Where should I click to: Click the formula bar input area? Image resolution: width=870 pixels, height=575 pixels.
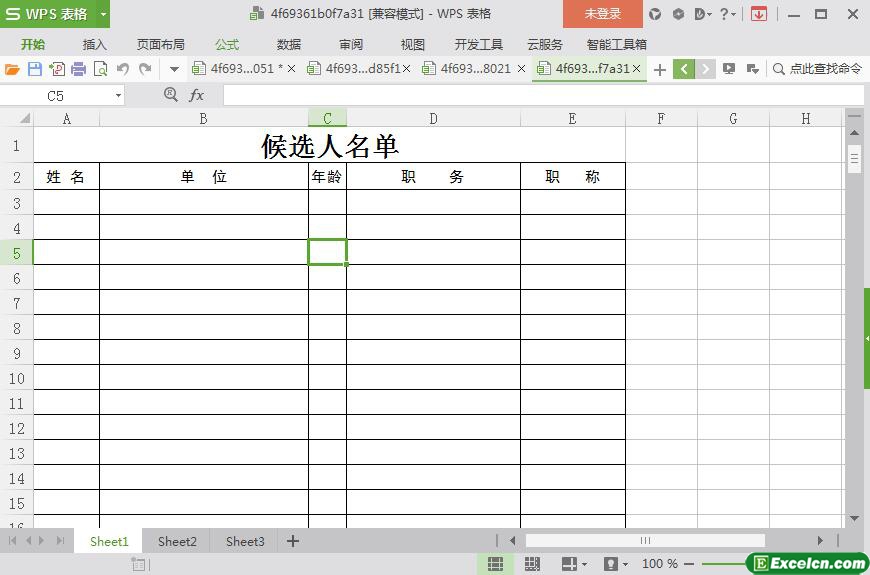coord(544,95)
